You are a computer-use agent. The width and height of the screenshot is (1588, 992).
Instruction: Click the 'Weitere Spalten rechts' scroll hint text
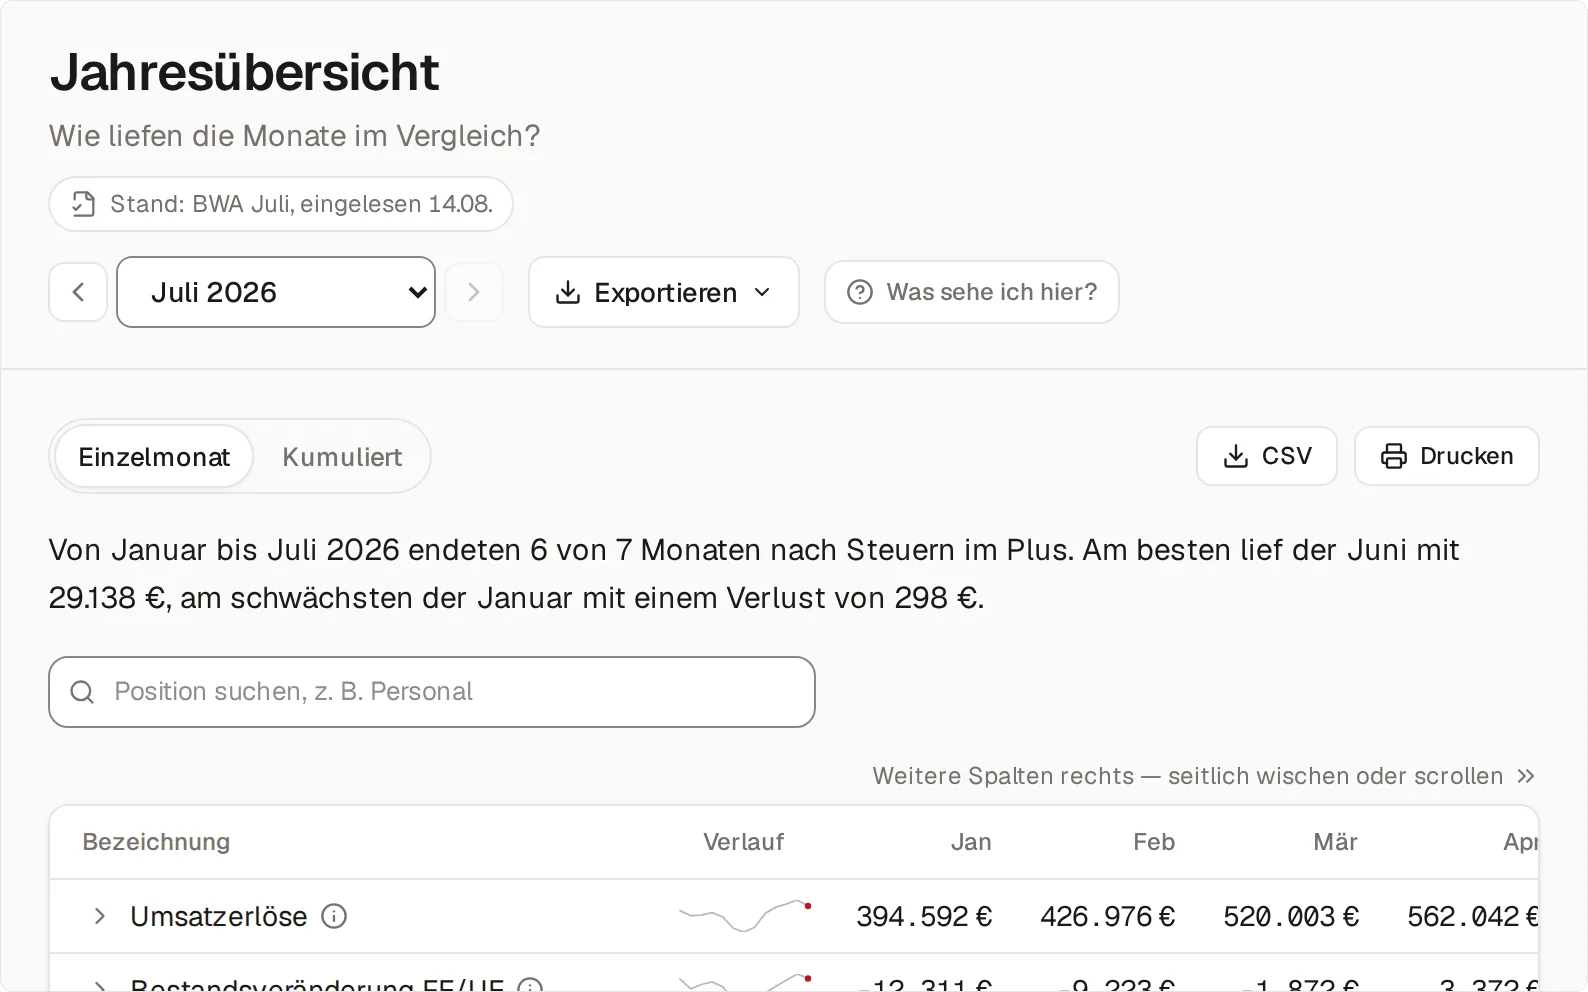pyautogui.click(x=1188, y=776)
